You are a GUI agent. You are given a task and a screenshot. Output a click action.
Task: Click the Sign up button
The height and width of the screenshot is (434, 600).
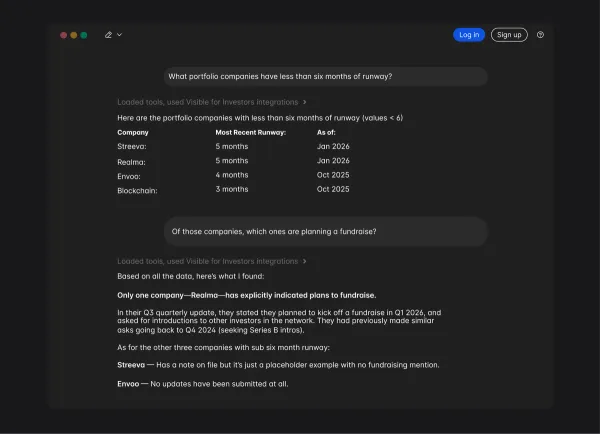tap(509, 35)
